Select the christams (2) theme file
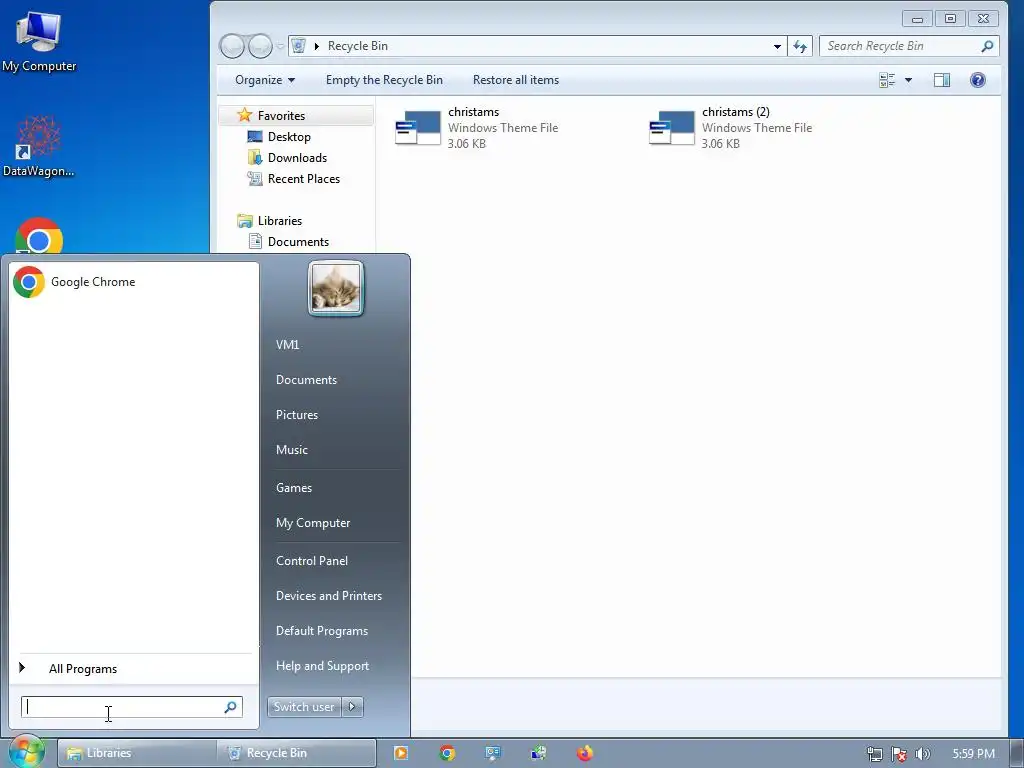 point(731,128)
